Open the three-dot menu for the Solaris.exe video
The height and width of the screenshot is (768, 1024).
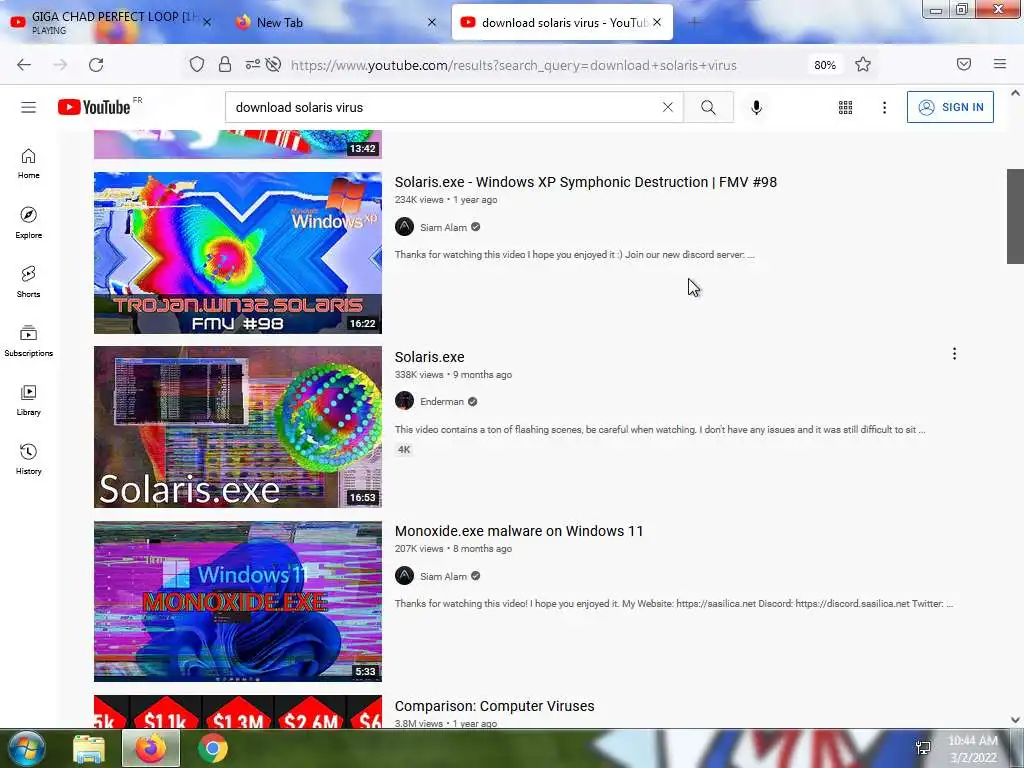pyautogui.click(x=954, y=354)
